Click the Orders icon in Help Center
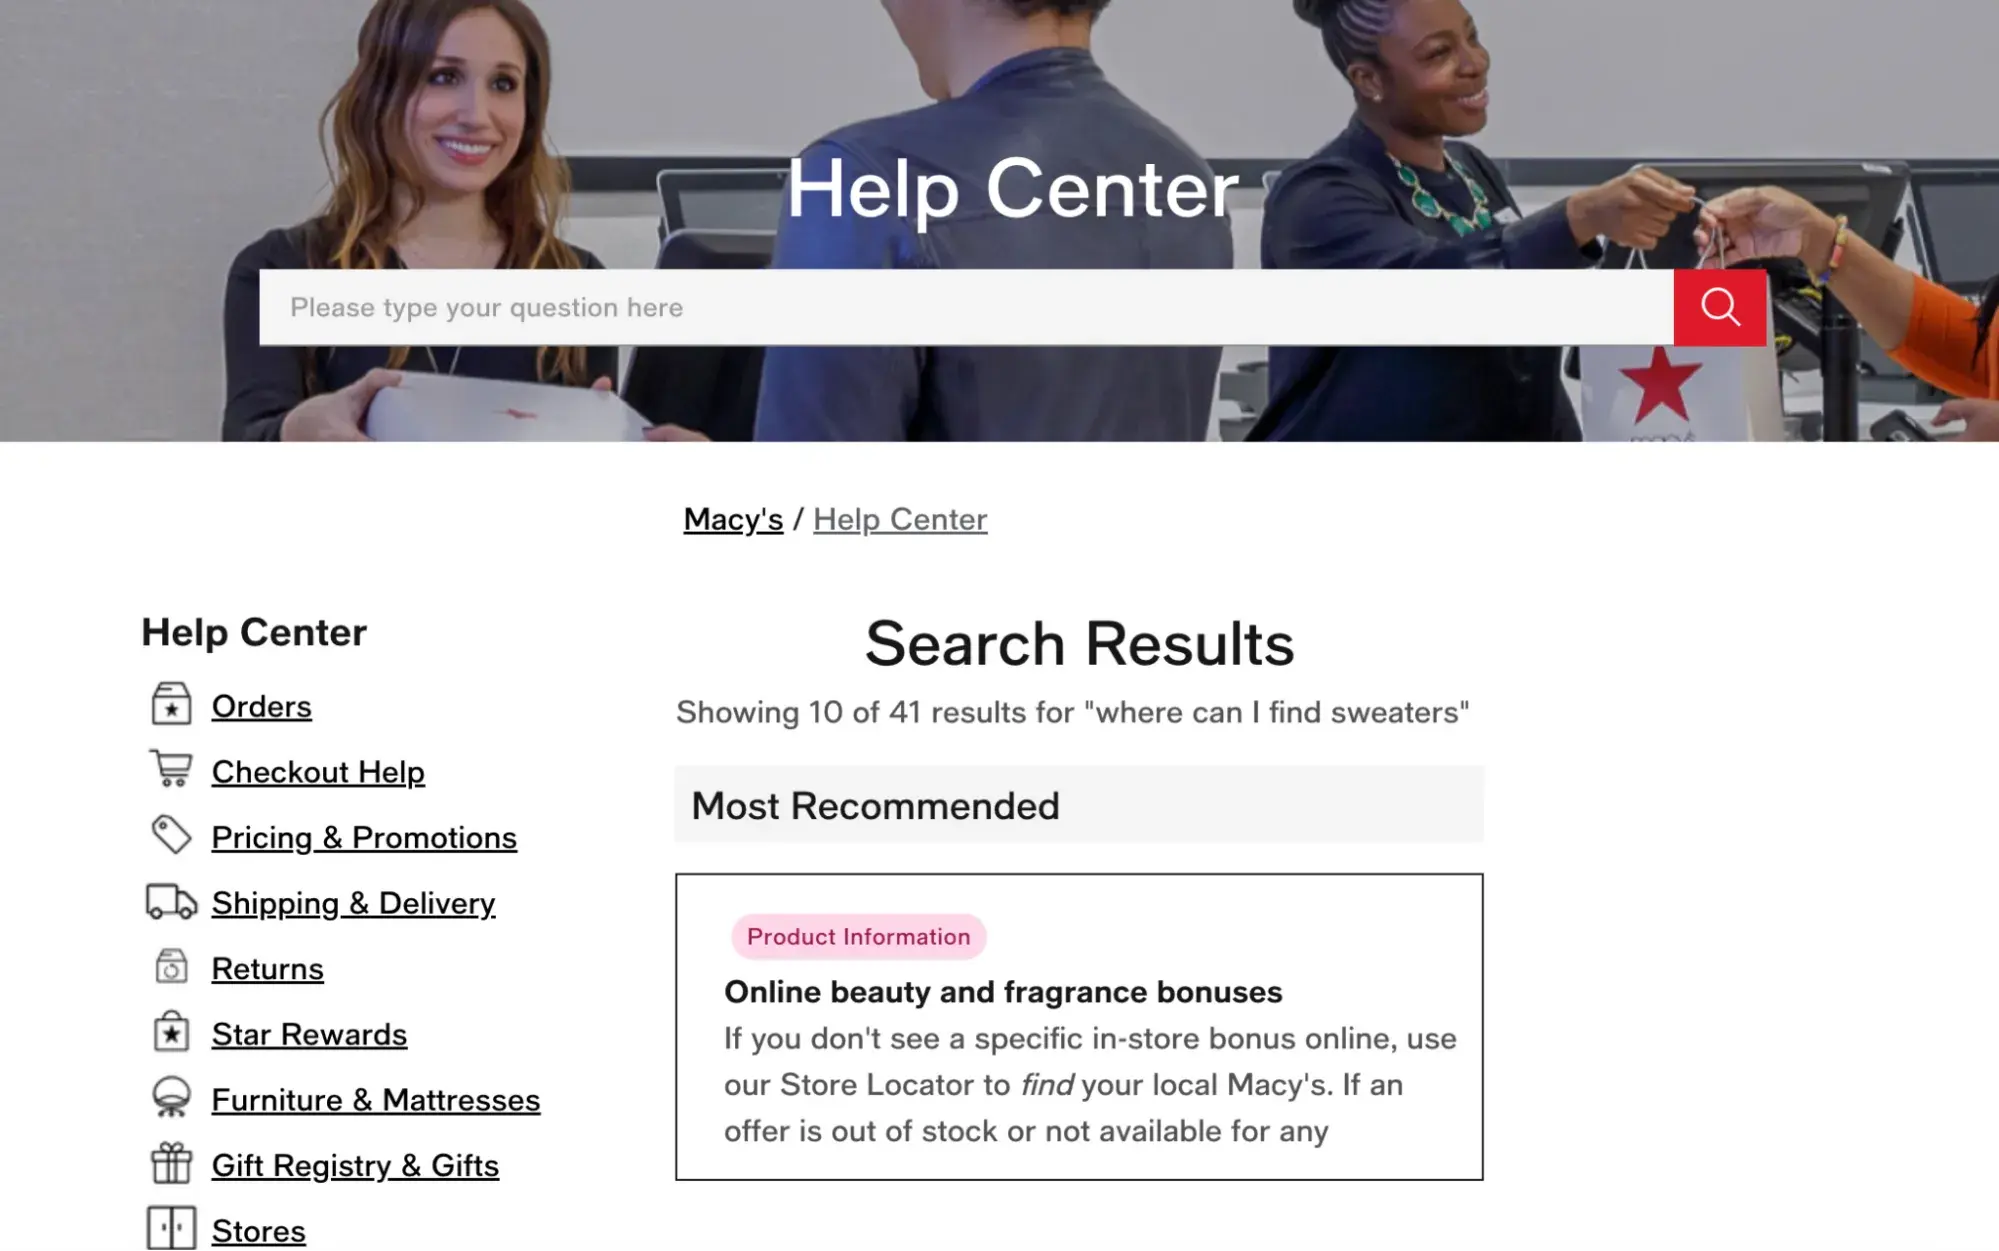The height and width of the screenshot is (1251, 1999). [172, 703]
